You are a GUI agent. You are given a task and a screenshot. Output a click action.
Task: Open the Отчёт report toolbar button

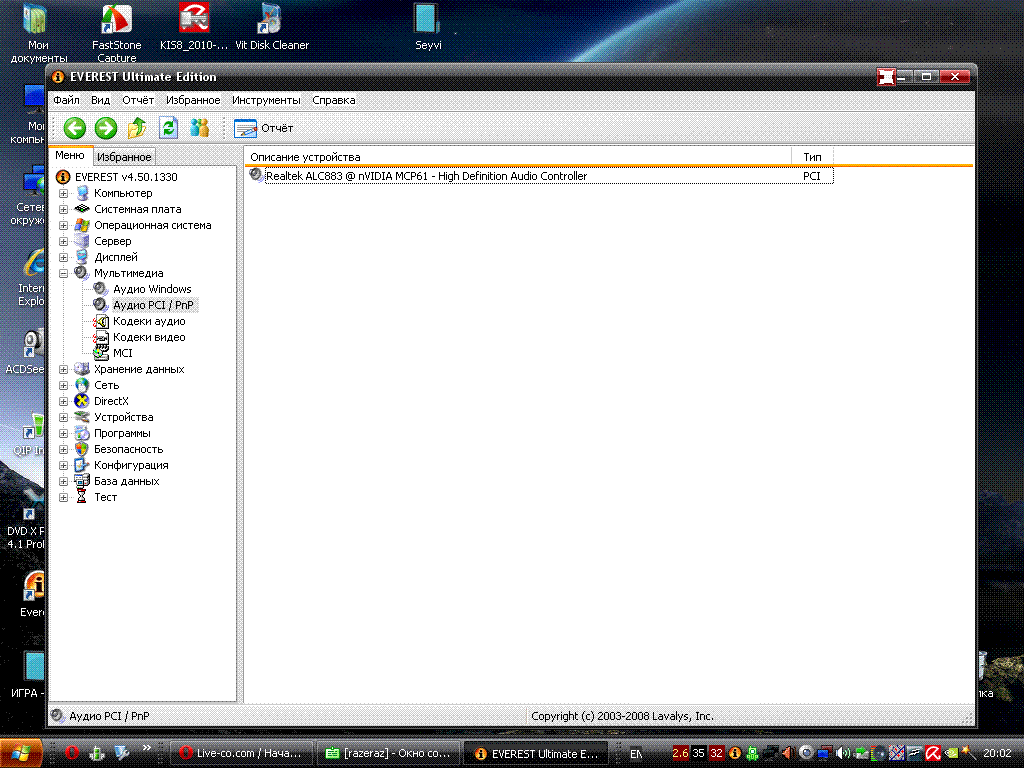pyautogui.click(x=264, y=128)
